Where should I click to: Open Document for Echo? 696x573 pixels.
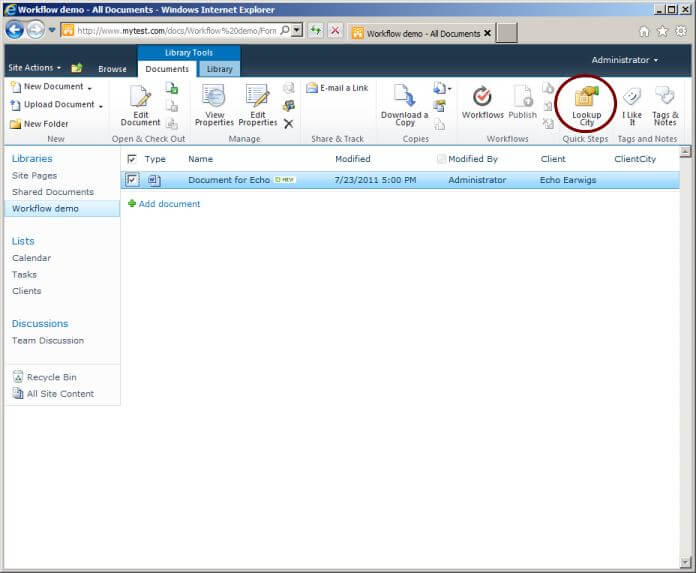[x=229, y=180]
